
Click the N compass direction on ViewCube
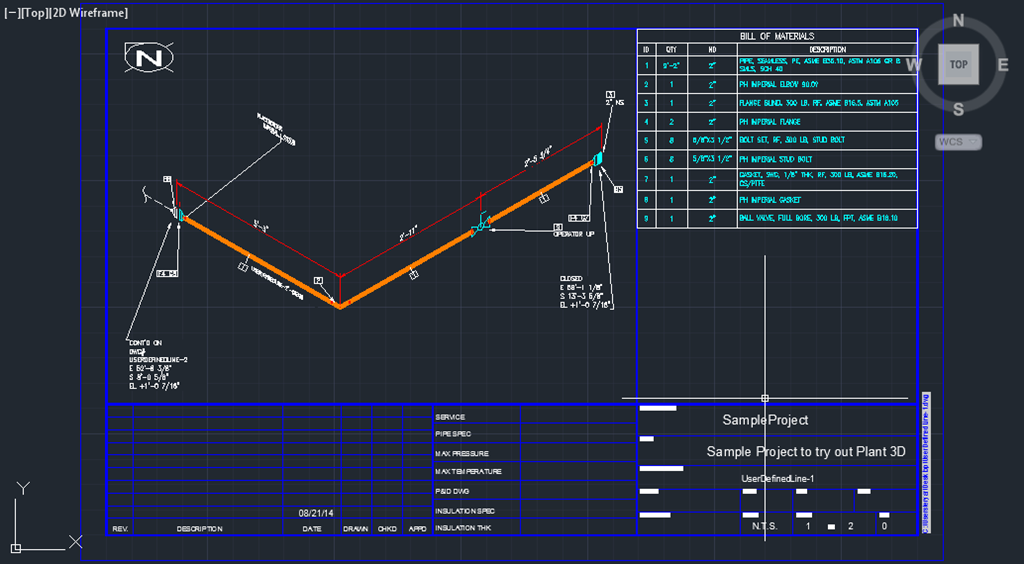pos(958,21)
